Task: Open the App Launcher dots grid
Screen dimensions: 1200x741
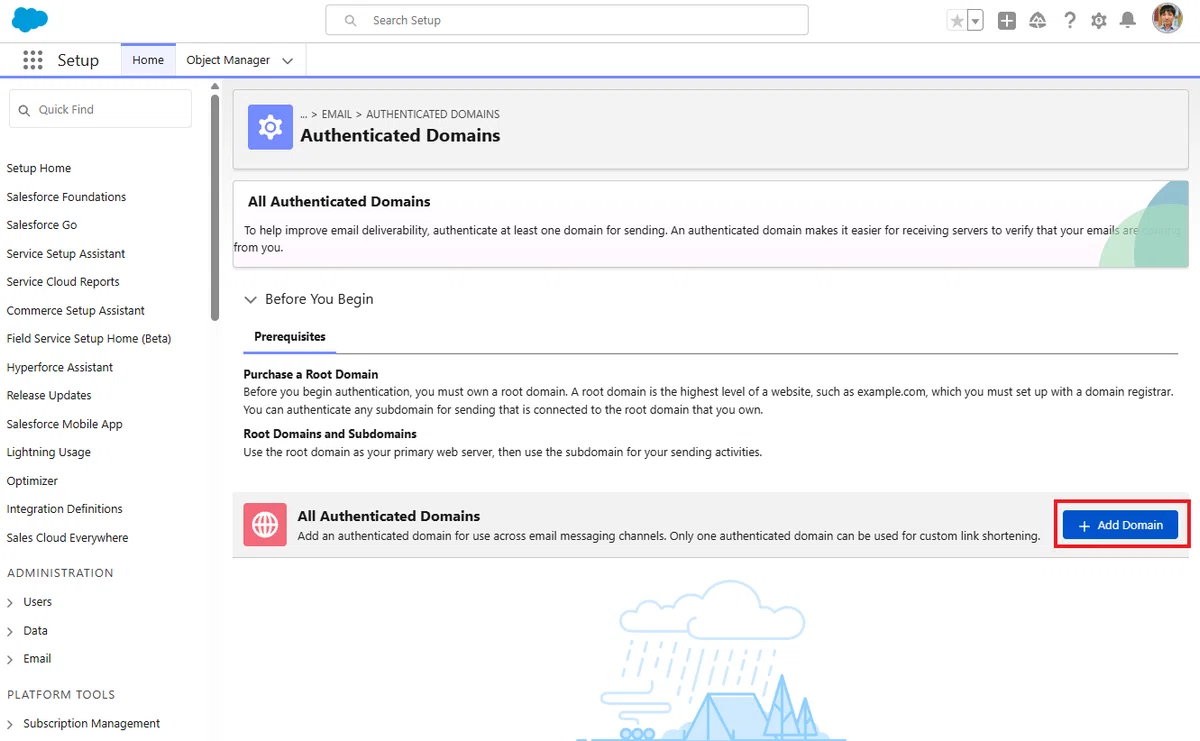Action: point(33,60)
